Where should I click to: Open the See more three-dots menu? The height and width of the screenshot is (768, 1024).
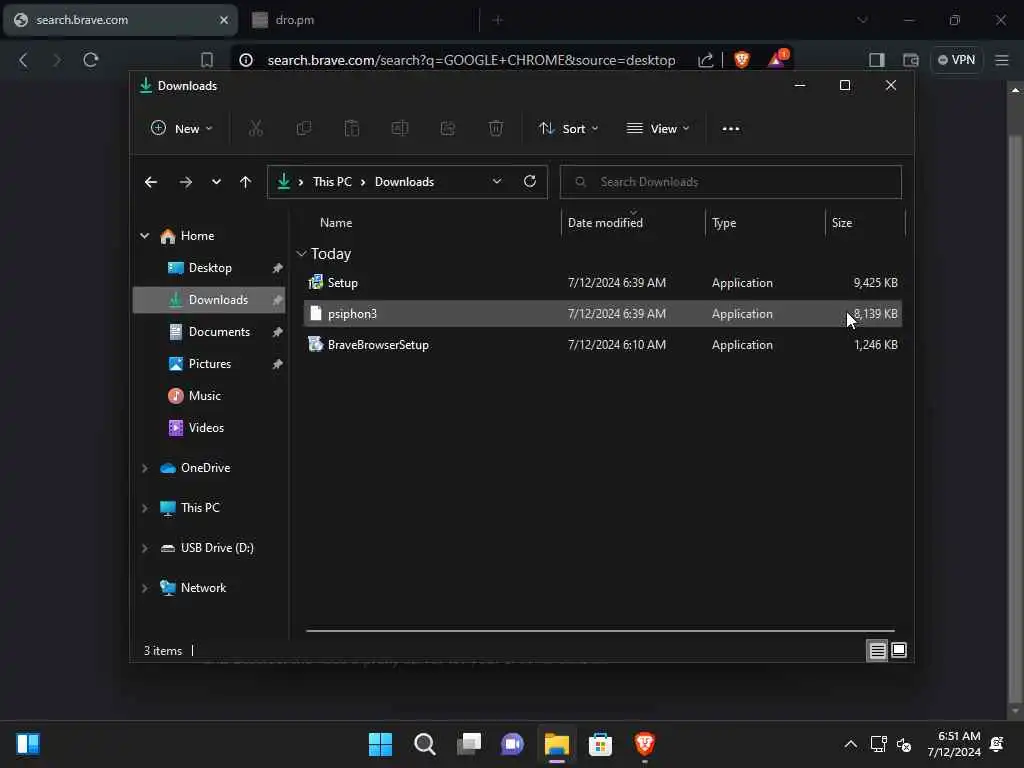click(731, 129)
